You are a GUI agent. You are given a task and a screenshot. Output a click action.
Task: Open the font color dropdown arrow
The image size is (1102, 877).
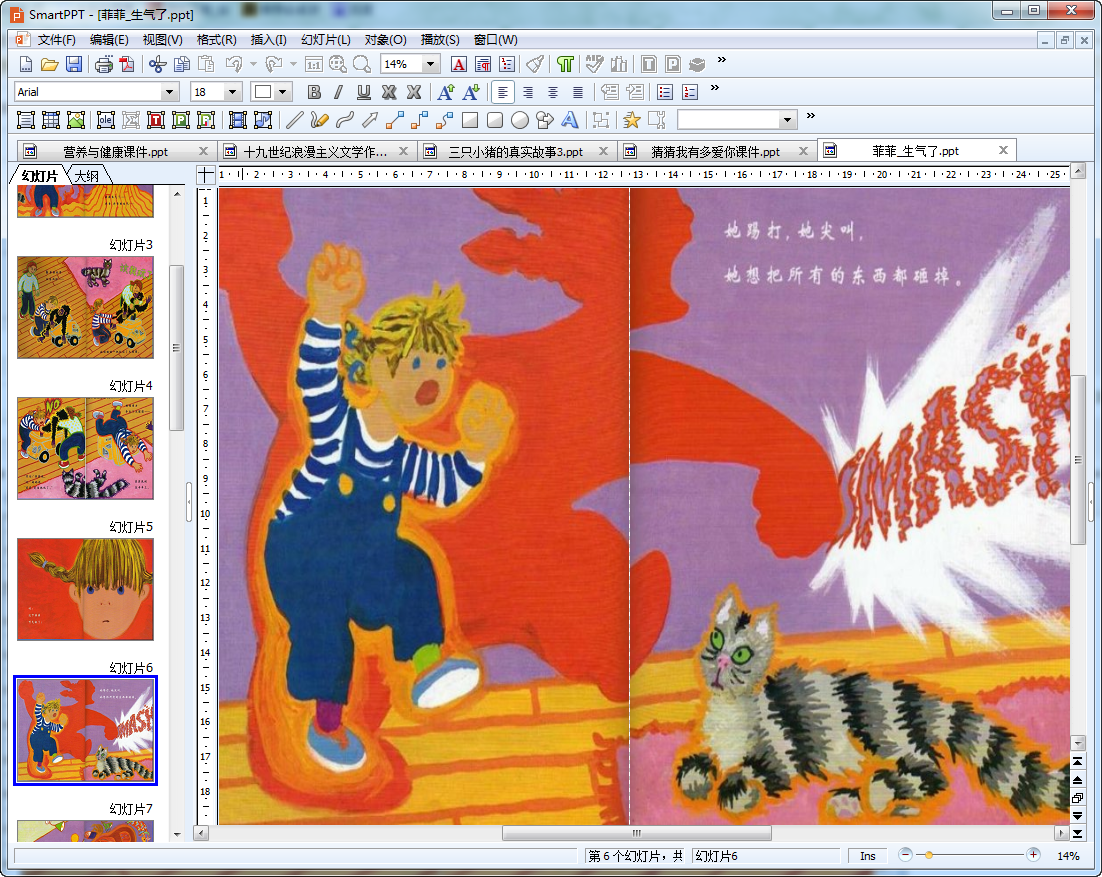coord(283,92)
